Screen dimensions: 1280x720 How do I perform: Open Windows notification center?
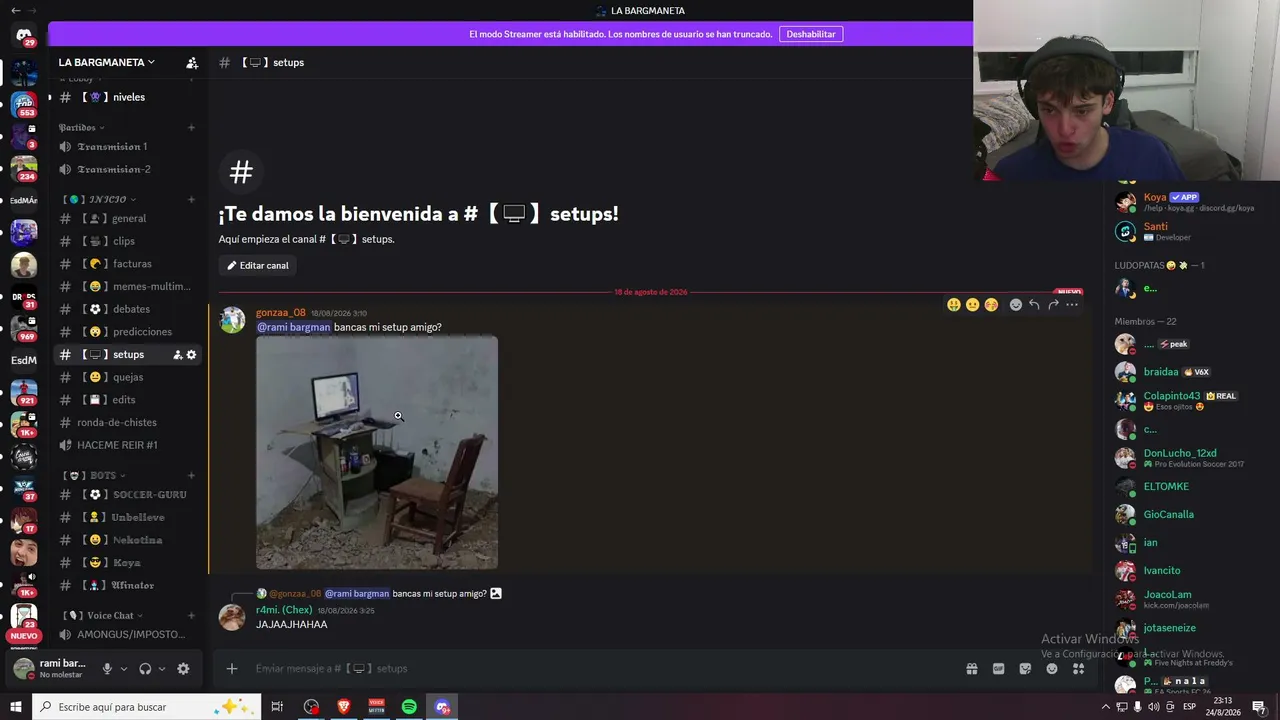1259,707
